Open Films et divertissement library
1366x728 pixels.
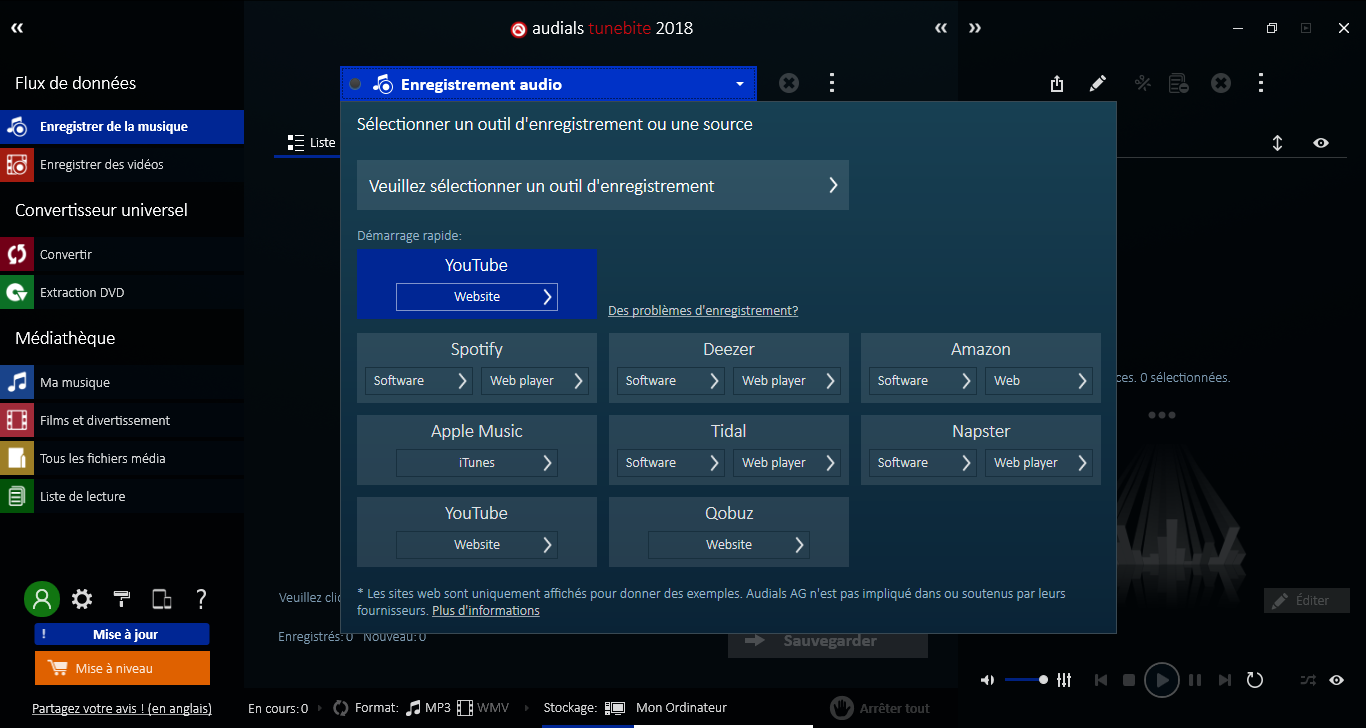(x=122, y=421)
